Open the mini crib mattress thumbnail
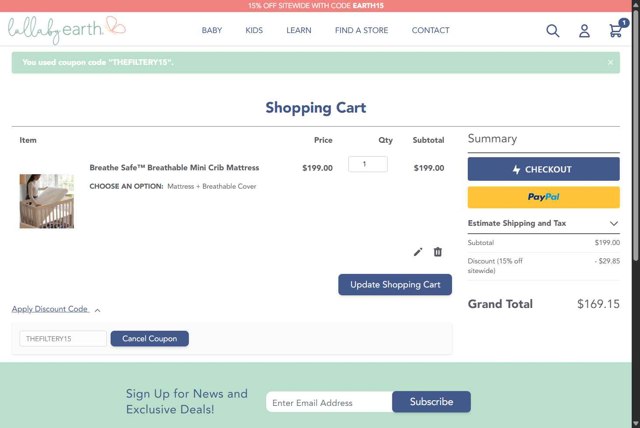Image resolution: width=640 pixels, height=428 pixels. click(x=47, y=201)
